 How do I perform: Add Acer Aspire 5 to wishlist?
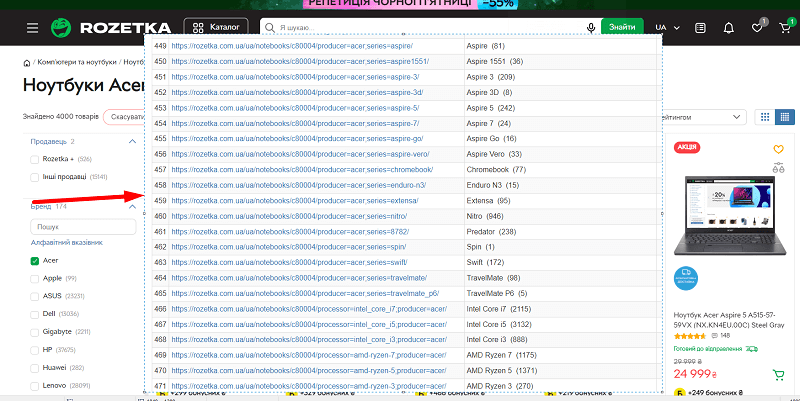(778, 149)
